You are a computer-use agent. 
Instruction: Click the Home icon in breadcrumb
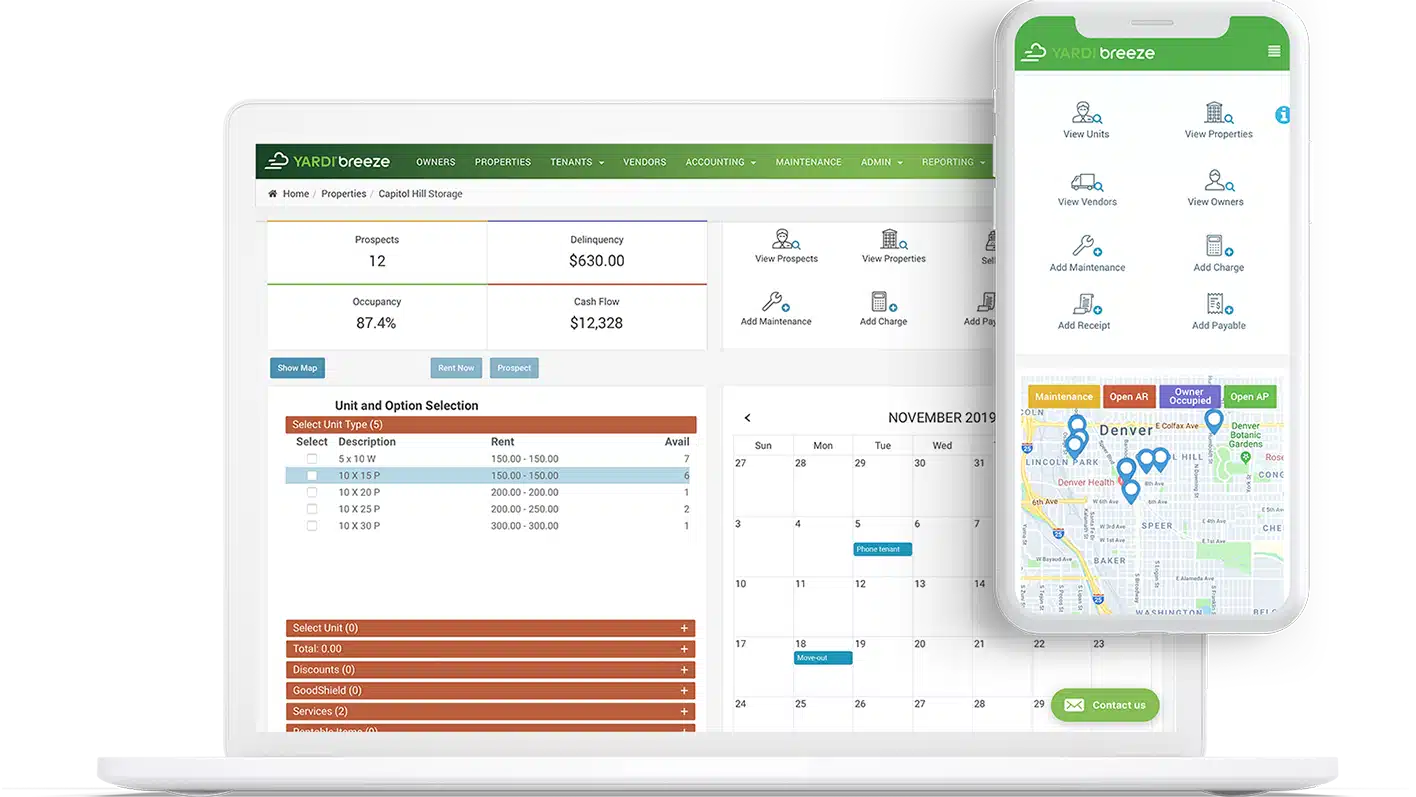click(x=272, y=194)
